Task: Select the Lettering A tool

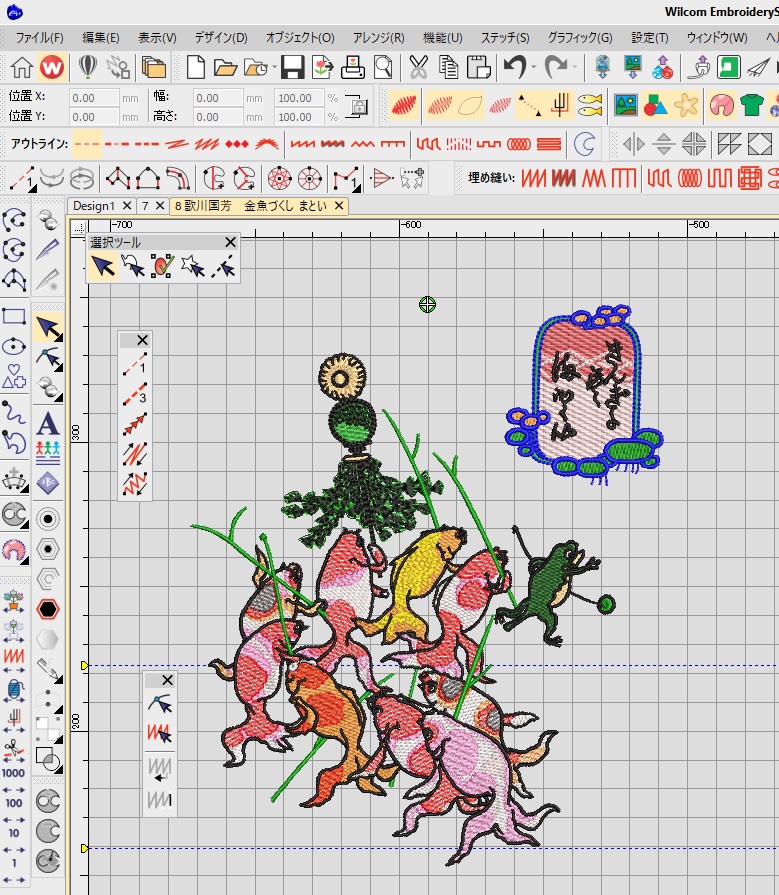Action: [48, 424]
